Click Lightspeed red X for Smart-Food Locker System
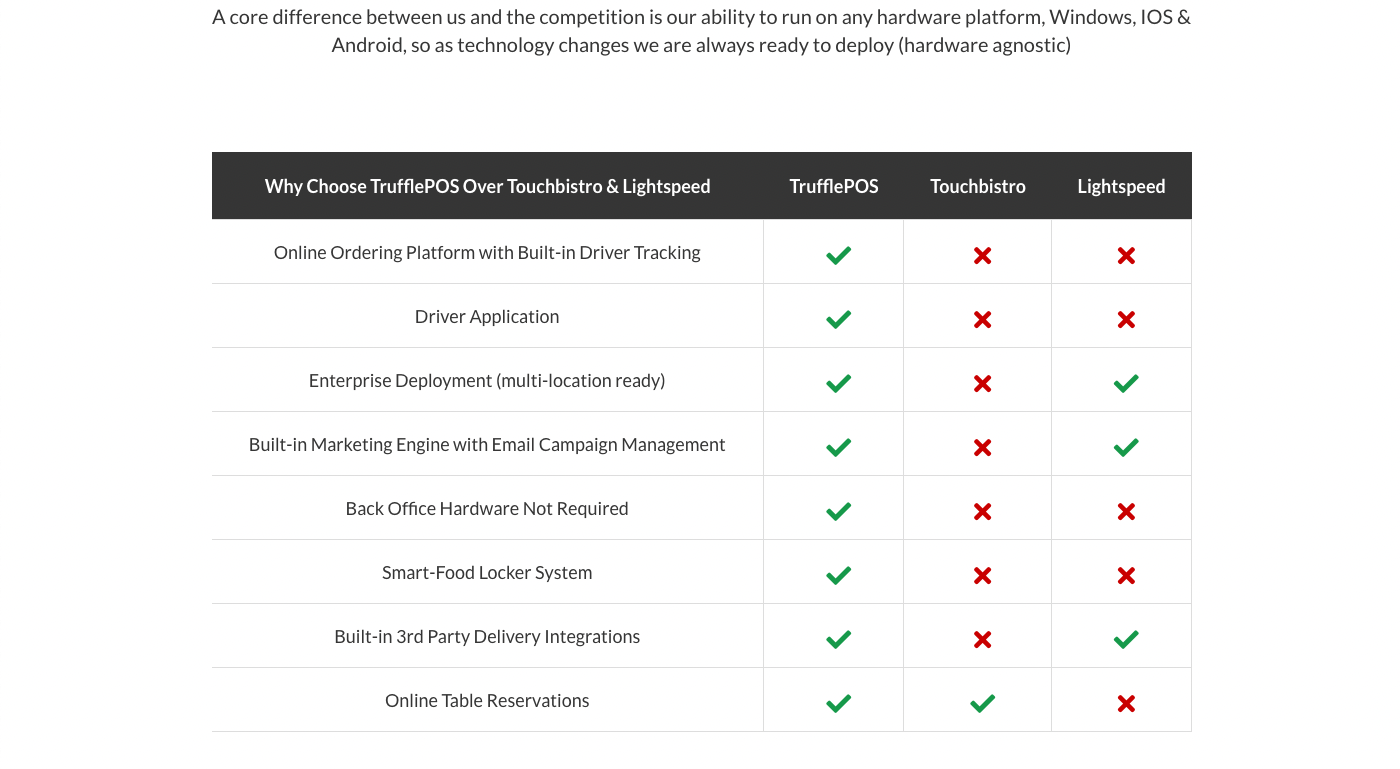 coord(1126,575)
